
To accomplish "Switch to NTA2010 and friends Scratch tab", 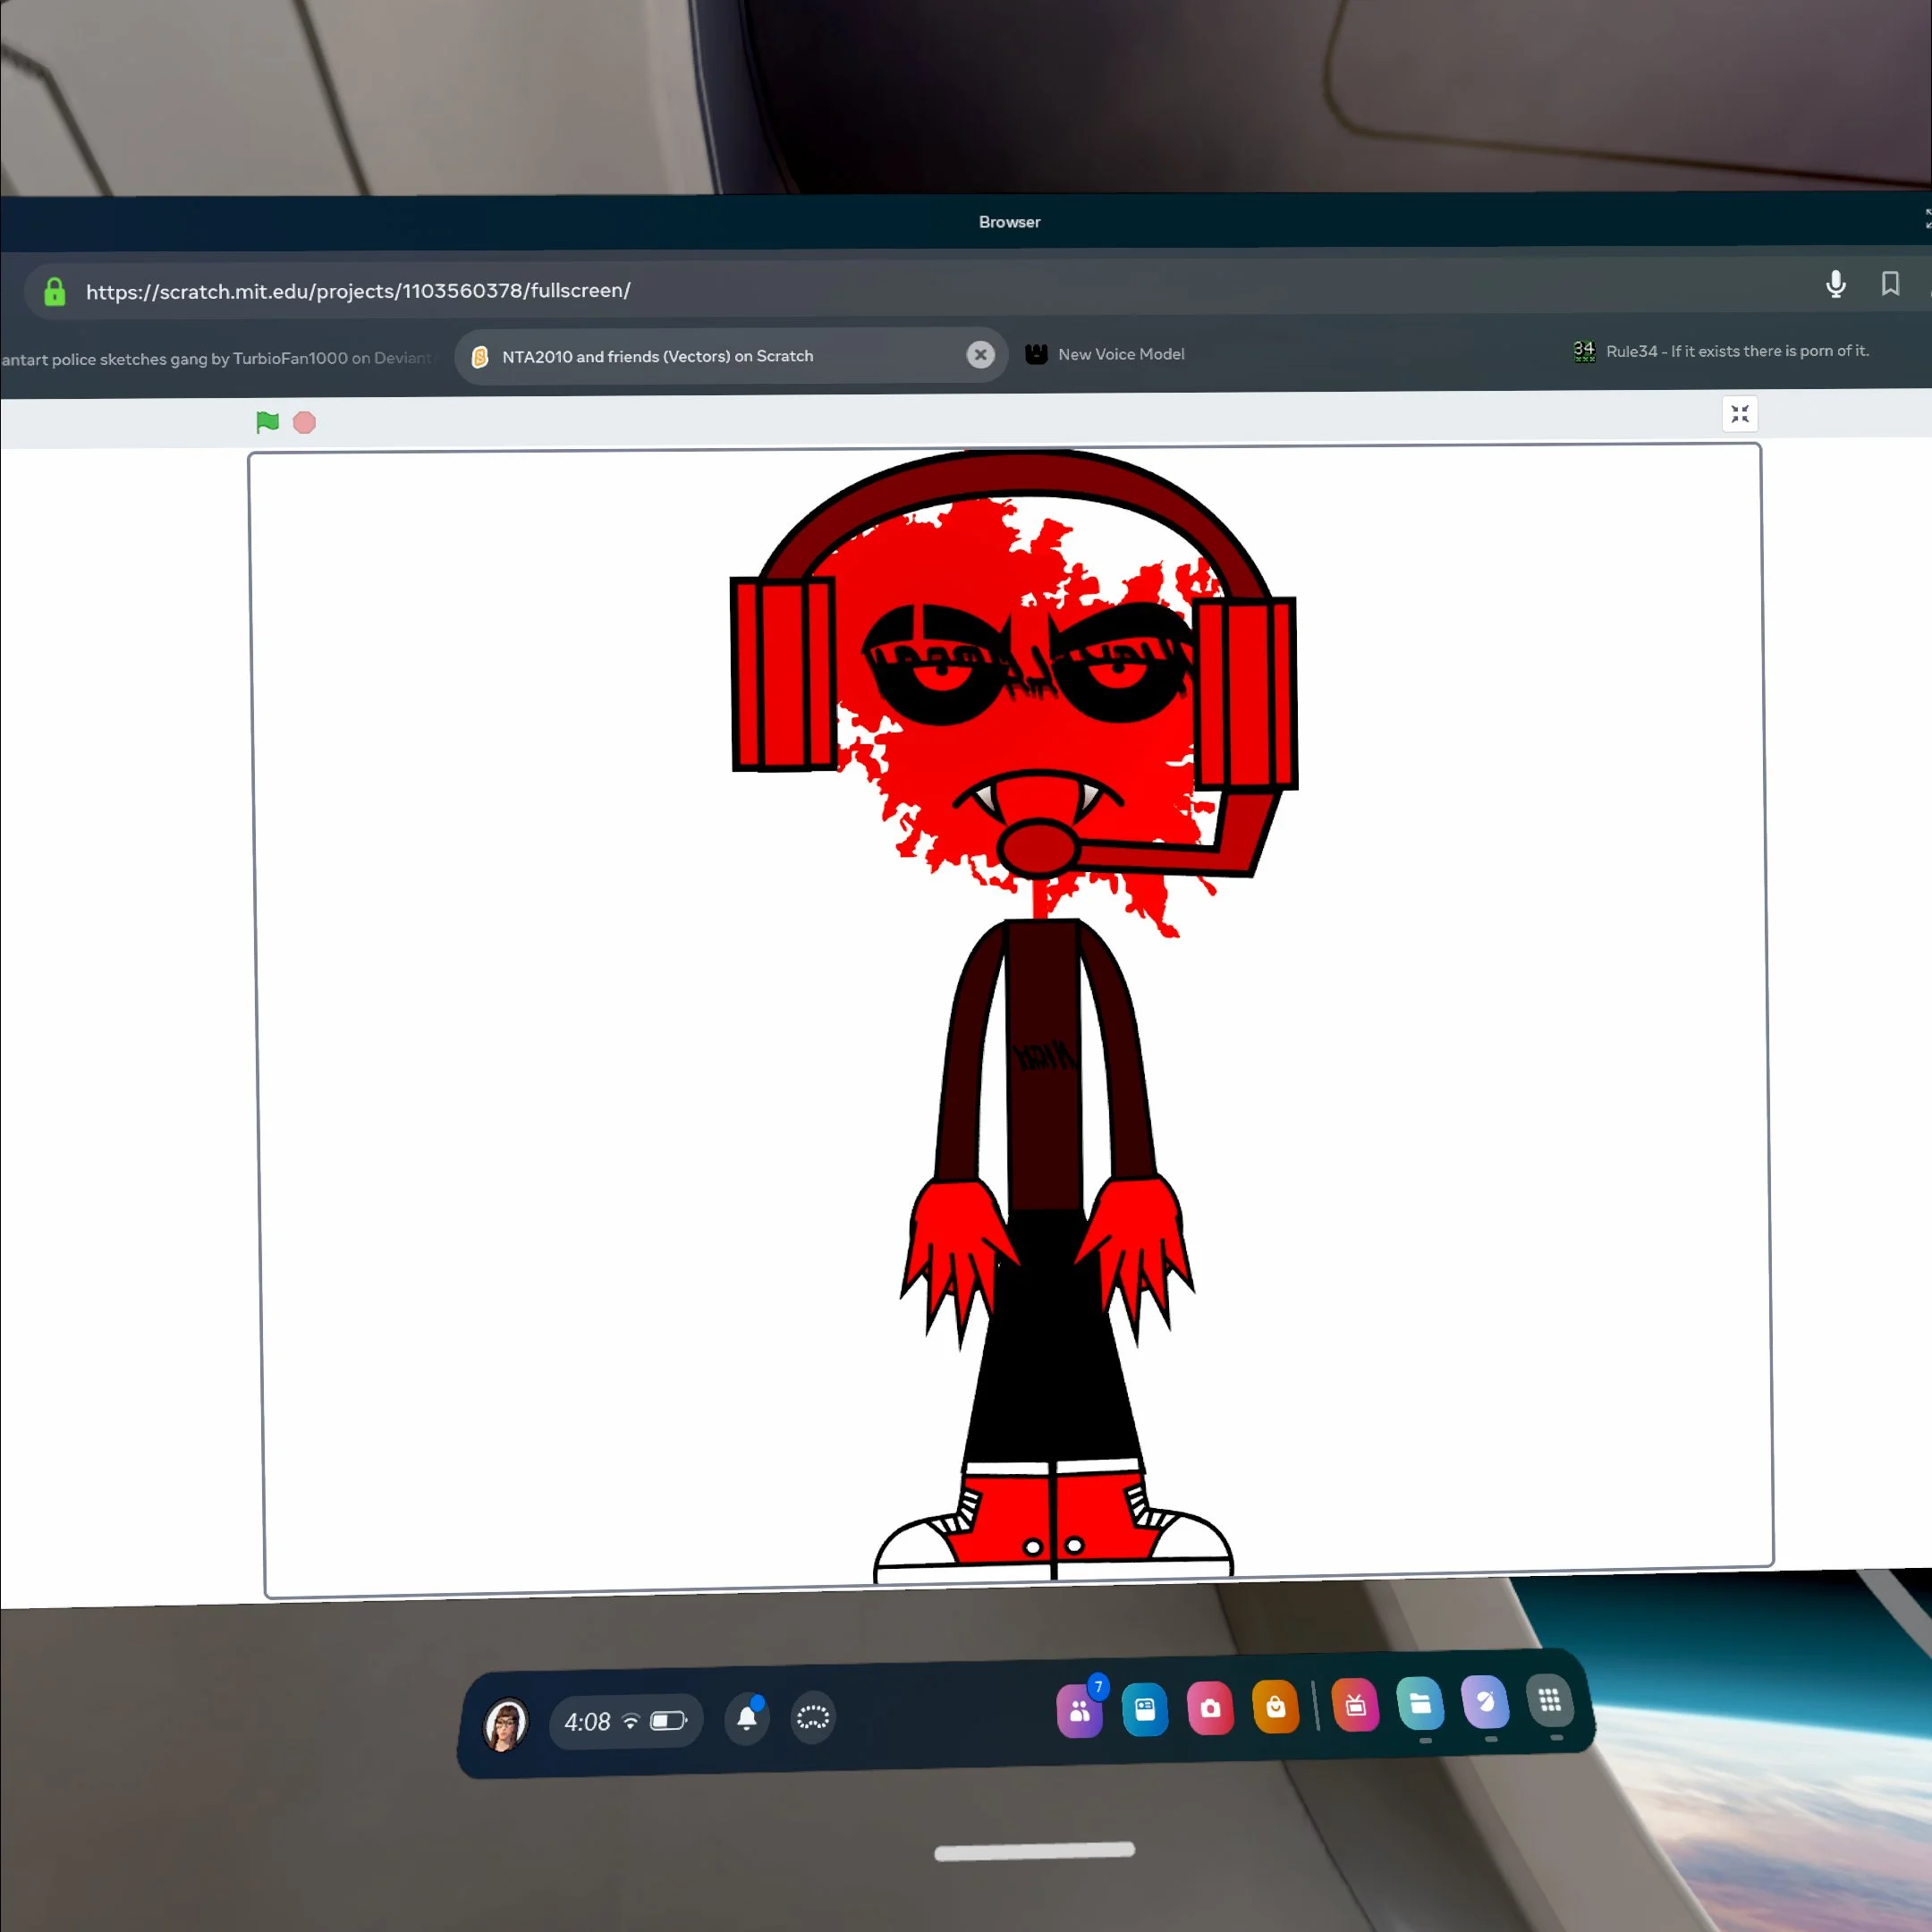I will tap(730, 355).
